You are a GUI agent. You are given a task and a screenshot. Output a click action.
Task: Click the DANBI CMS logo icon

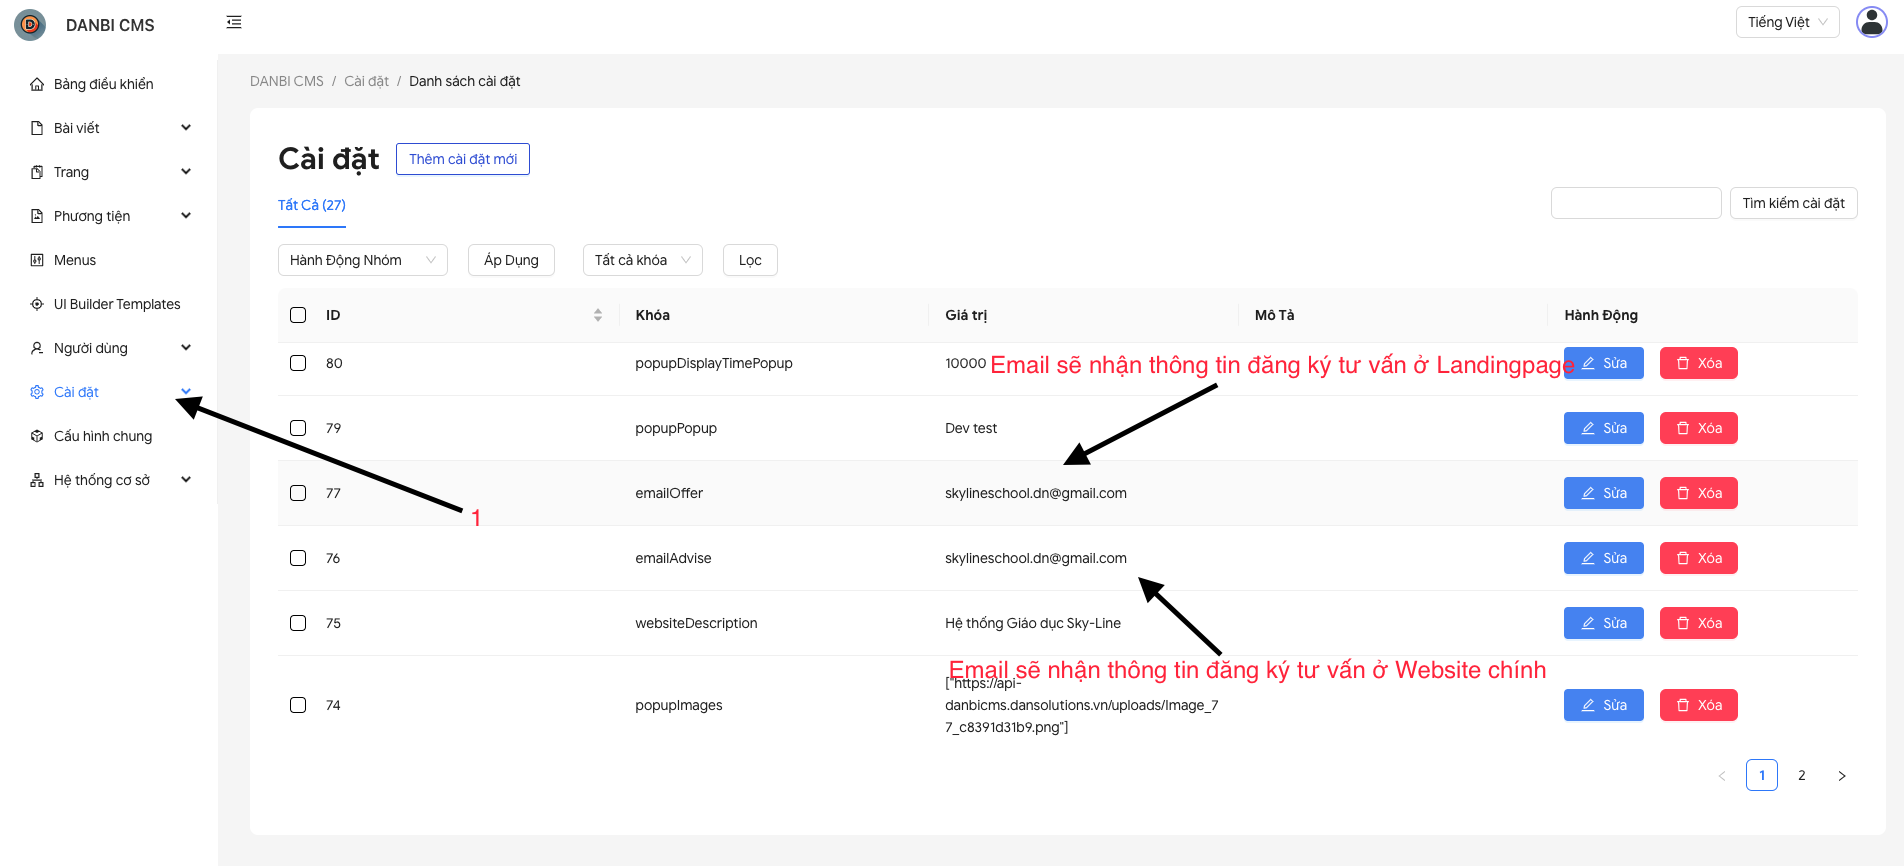pos(30,25)
